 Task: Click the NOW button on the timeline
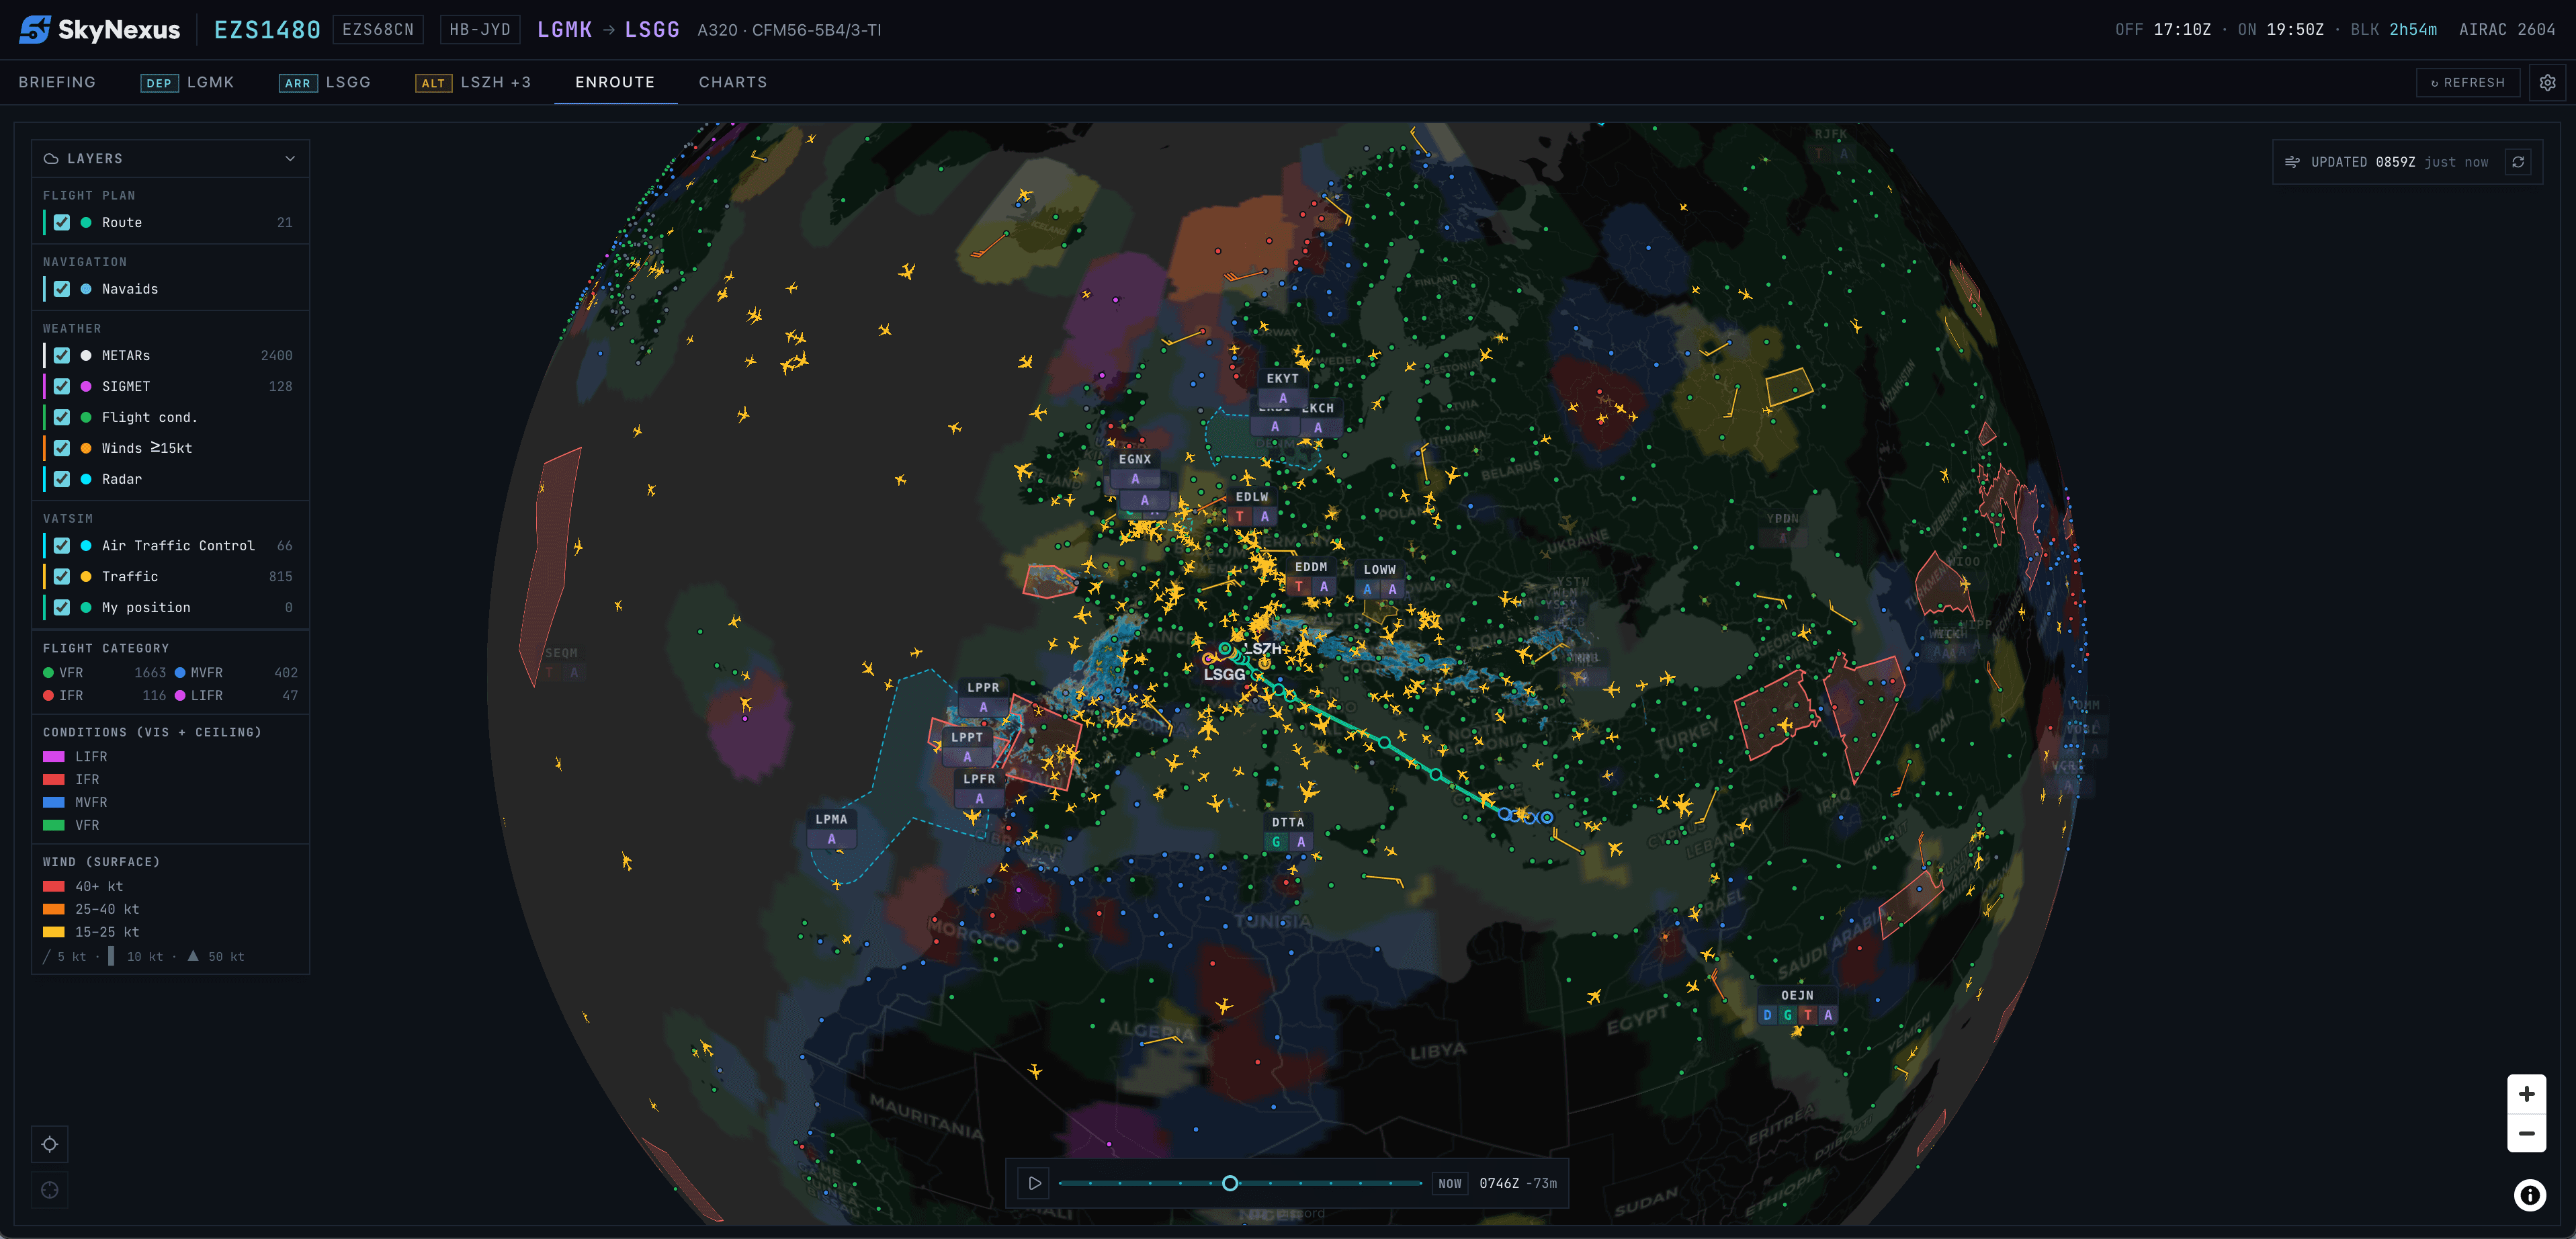[x=1449, y=1184]
